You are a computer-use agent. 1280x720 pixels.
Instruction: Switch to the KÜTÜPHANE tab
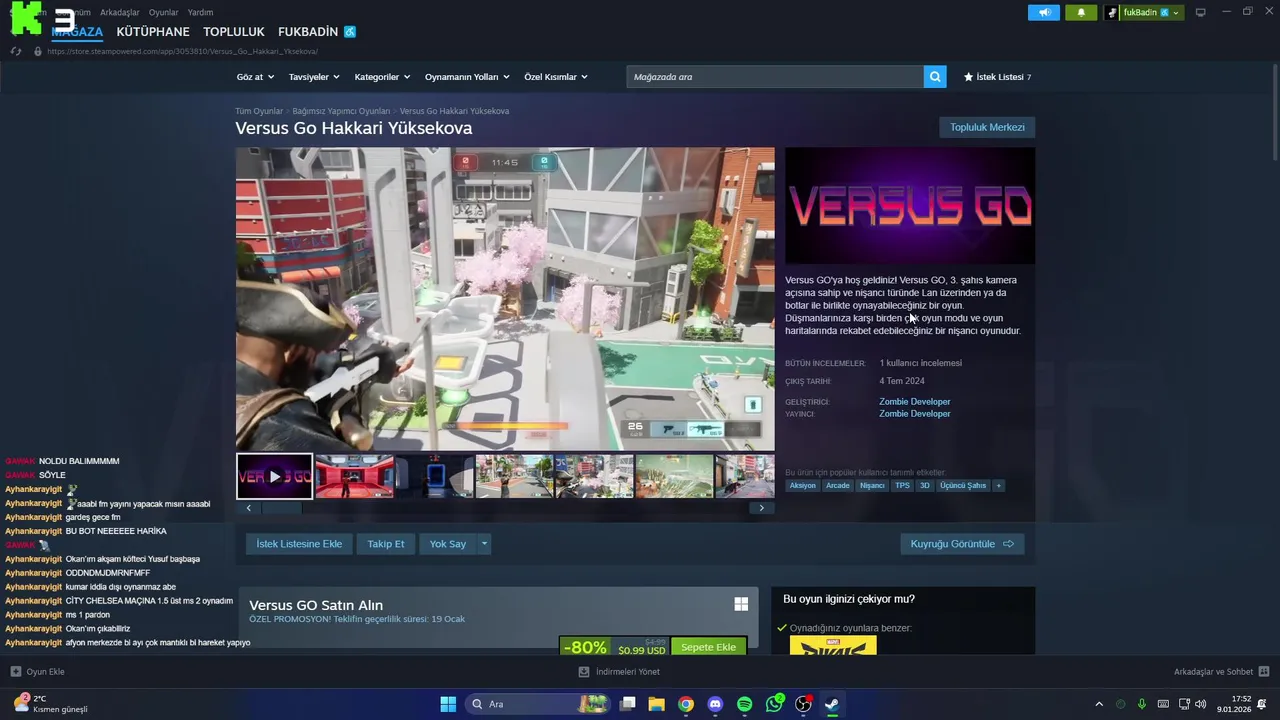coord(153,32)
